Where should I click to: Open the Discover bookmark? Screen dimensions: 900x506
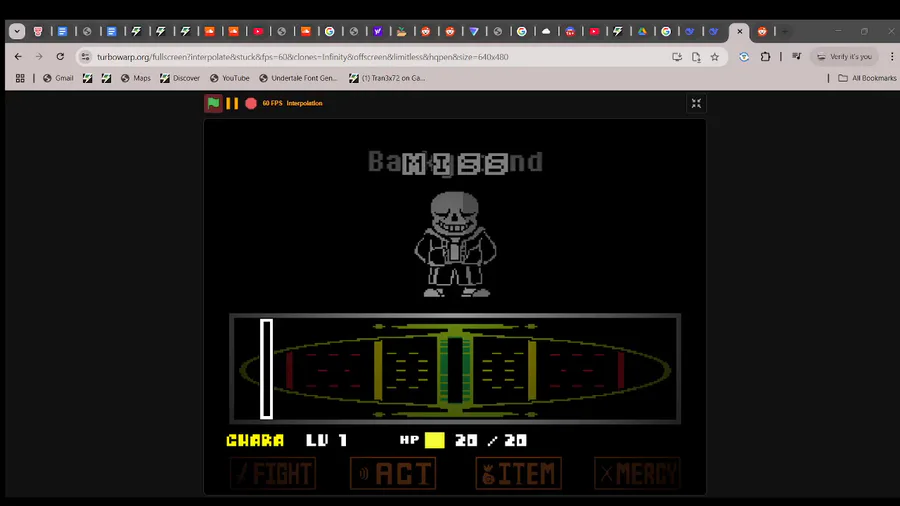pyautogui.click(x=180, y=78)
